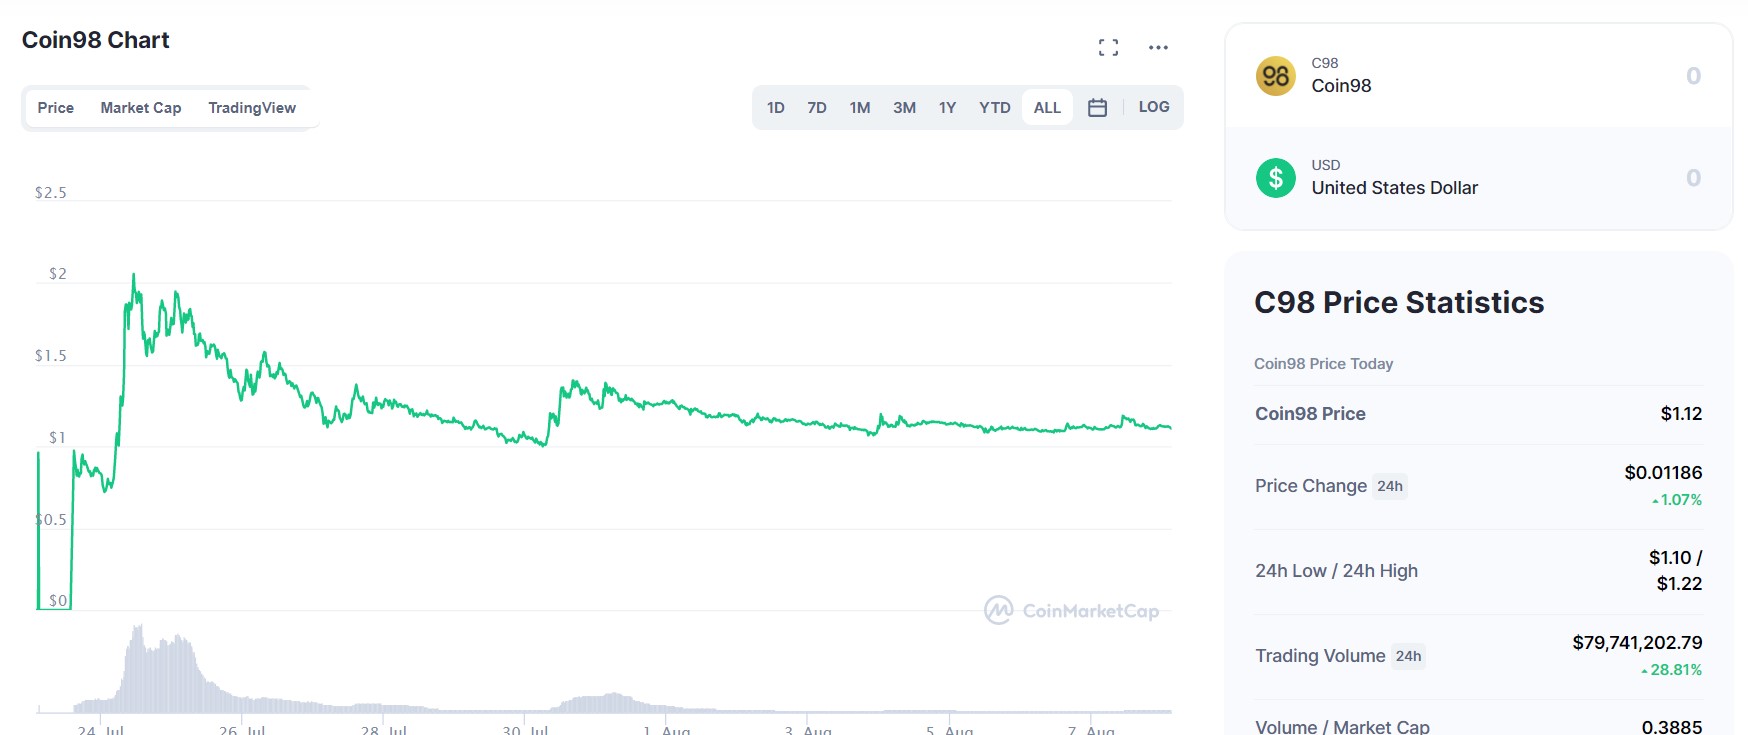Switch to the Market Cap tab
The height and width of the screenshot is (735, 1748).
[x=140, y=107]
